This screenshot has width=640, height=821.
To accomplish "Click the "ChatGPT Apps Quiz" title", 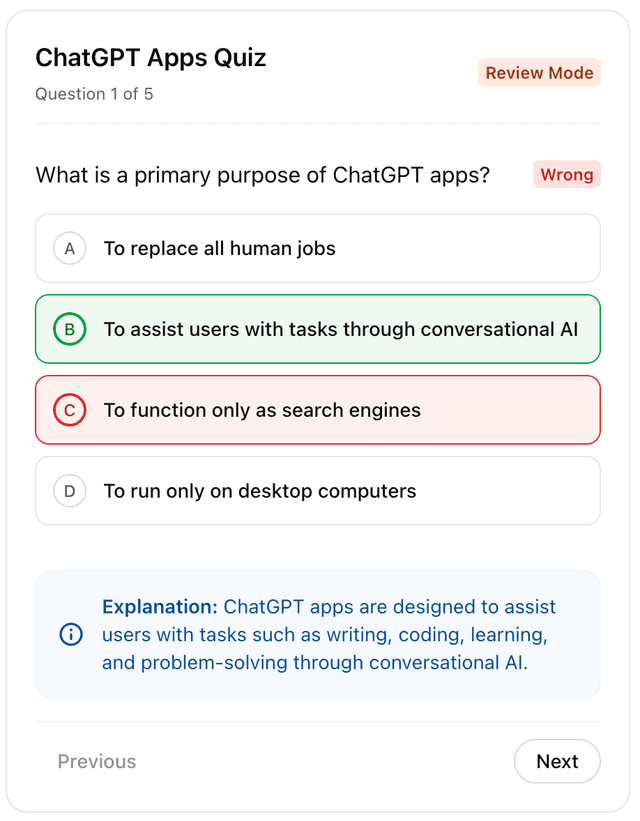I will coord(151,58).
